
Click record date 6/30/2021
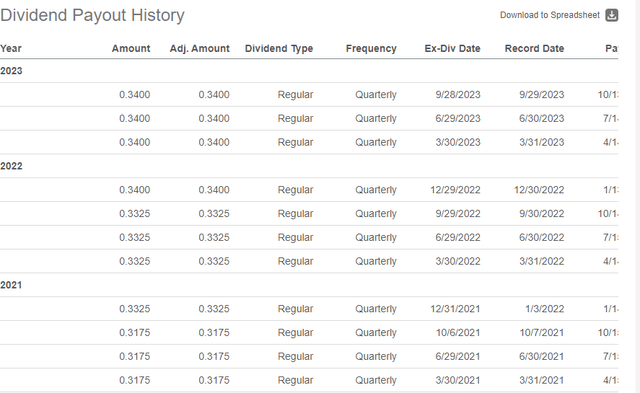(x=542, y=357)
